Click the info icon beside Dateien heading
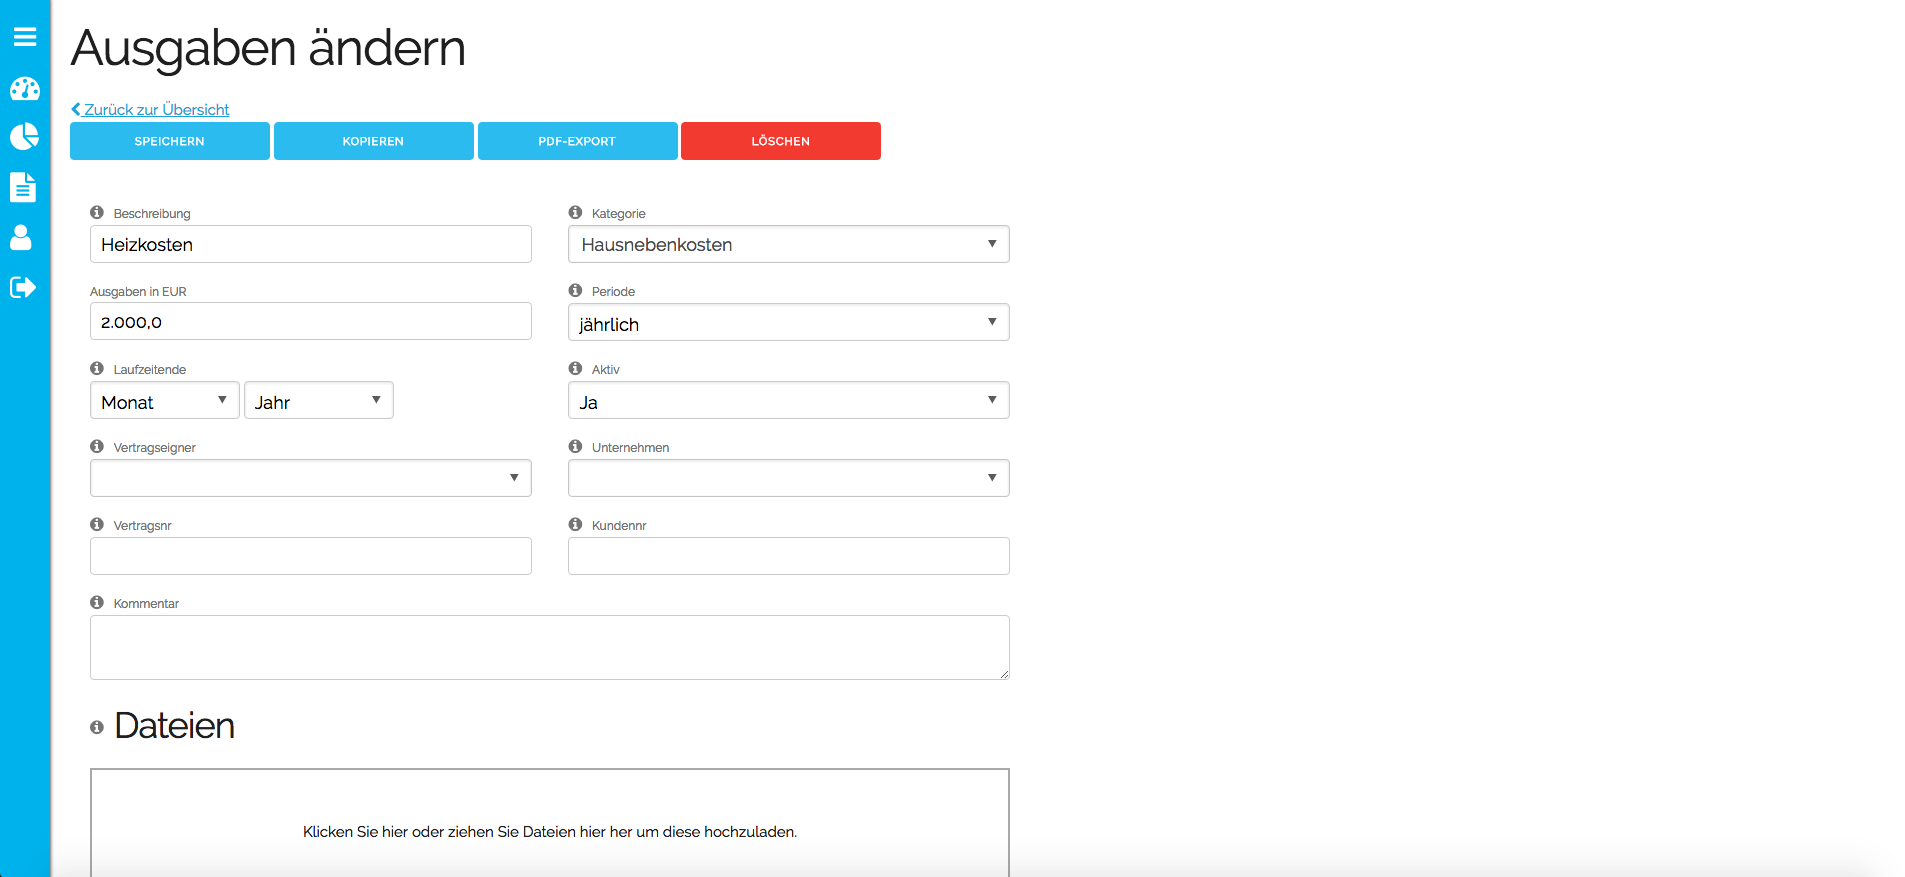This screenshot has height=877, width=1905. (x=97, y=727)
